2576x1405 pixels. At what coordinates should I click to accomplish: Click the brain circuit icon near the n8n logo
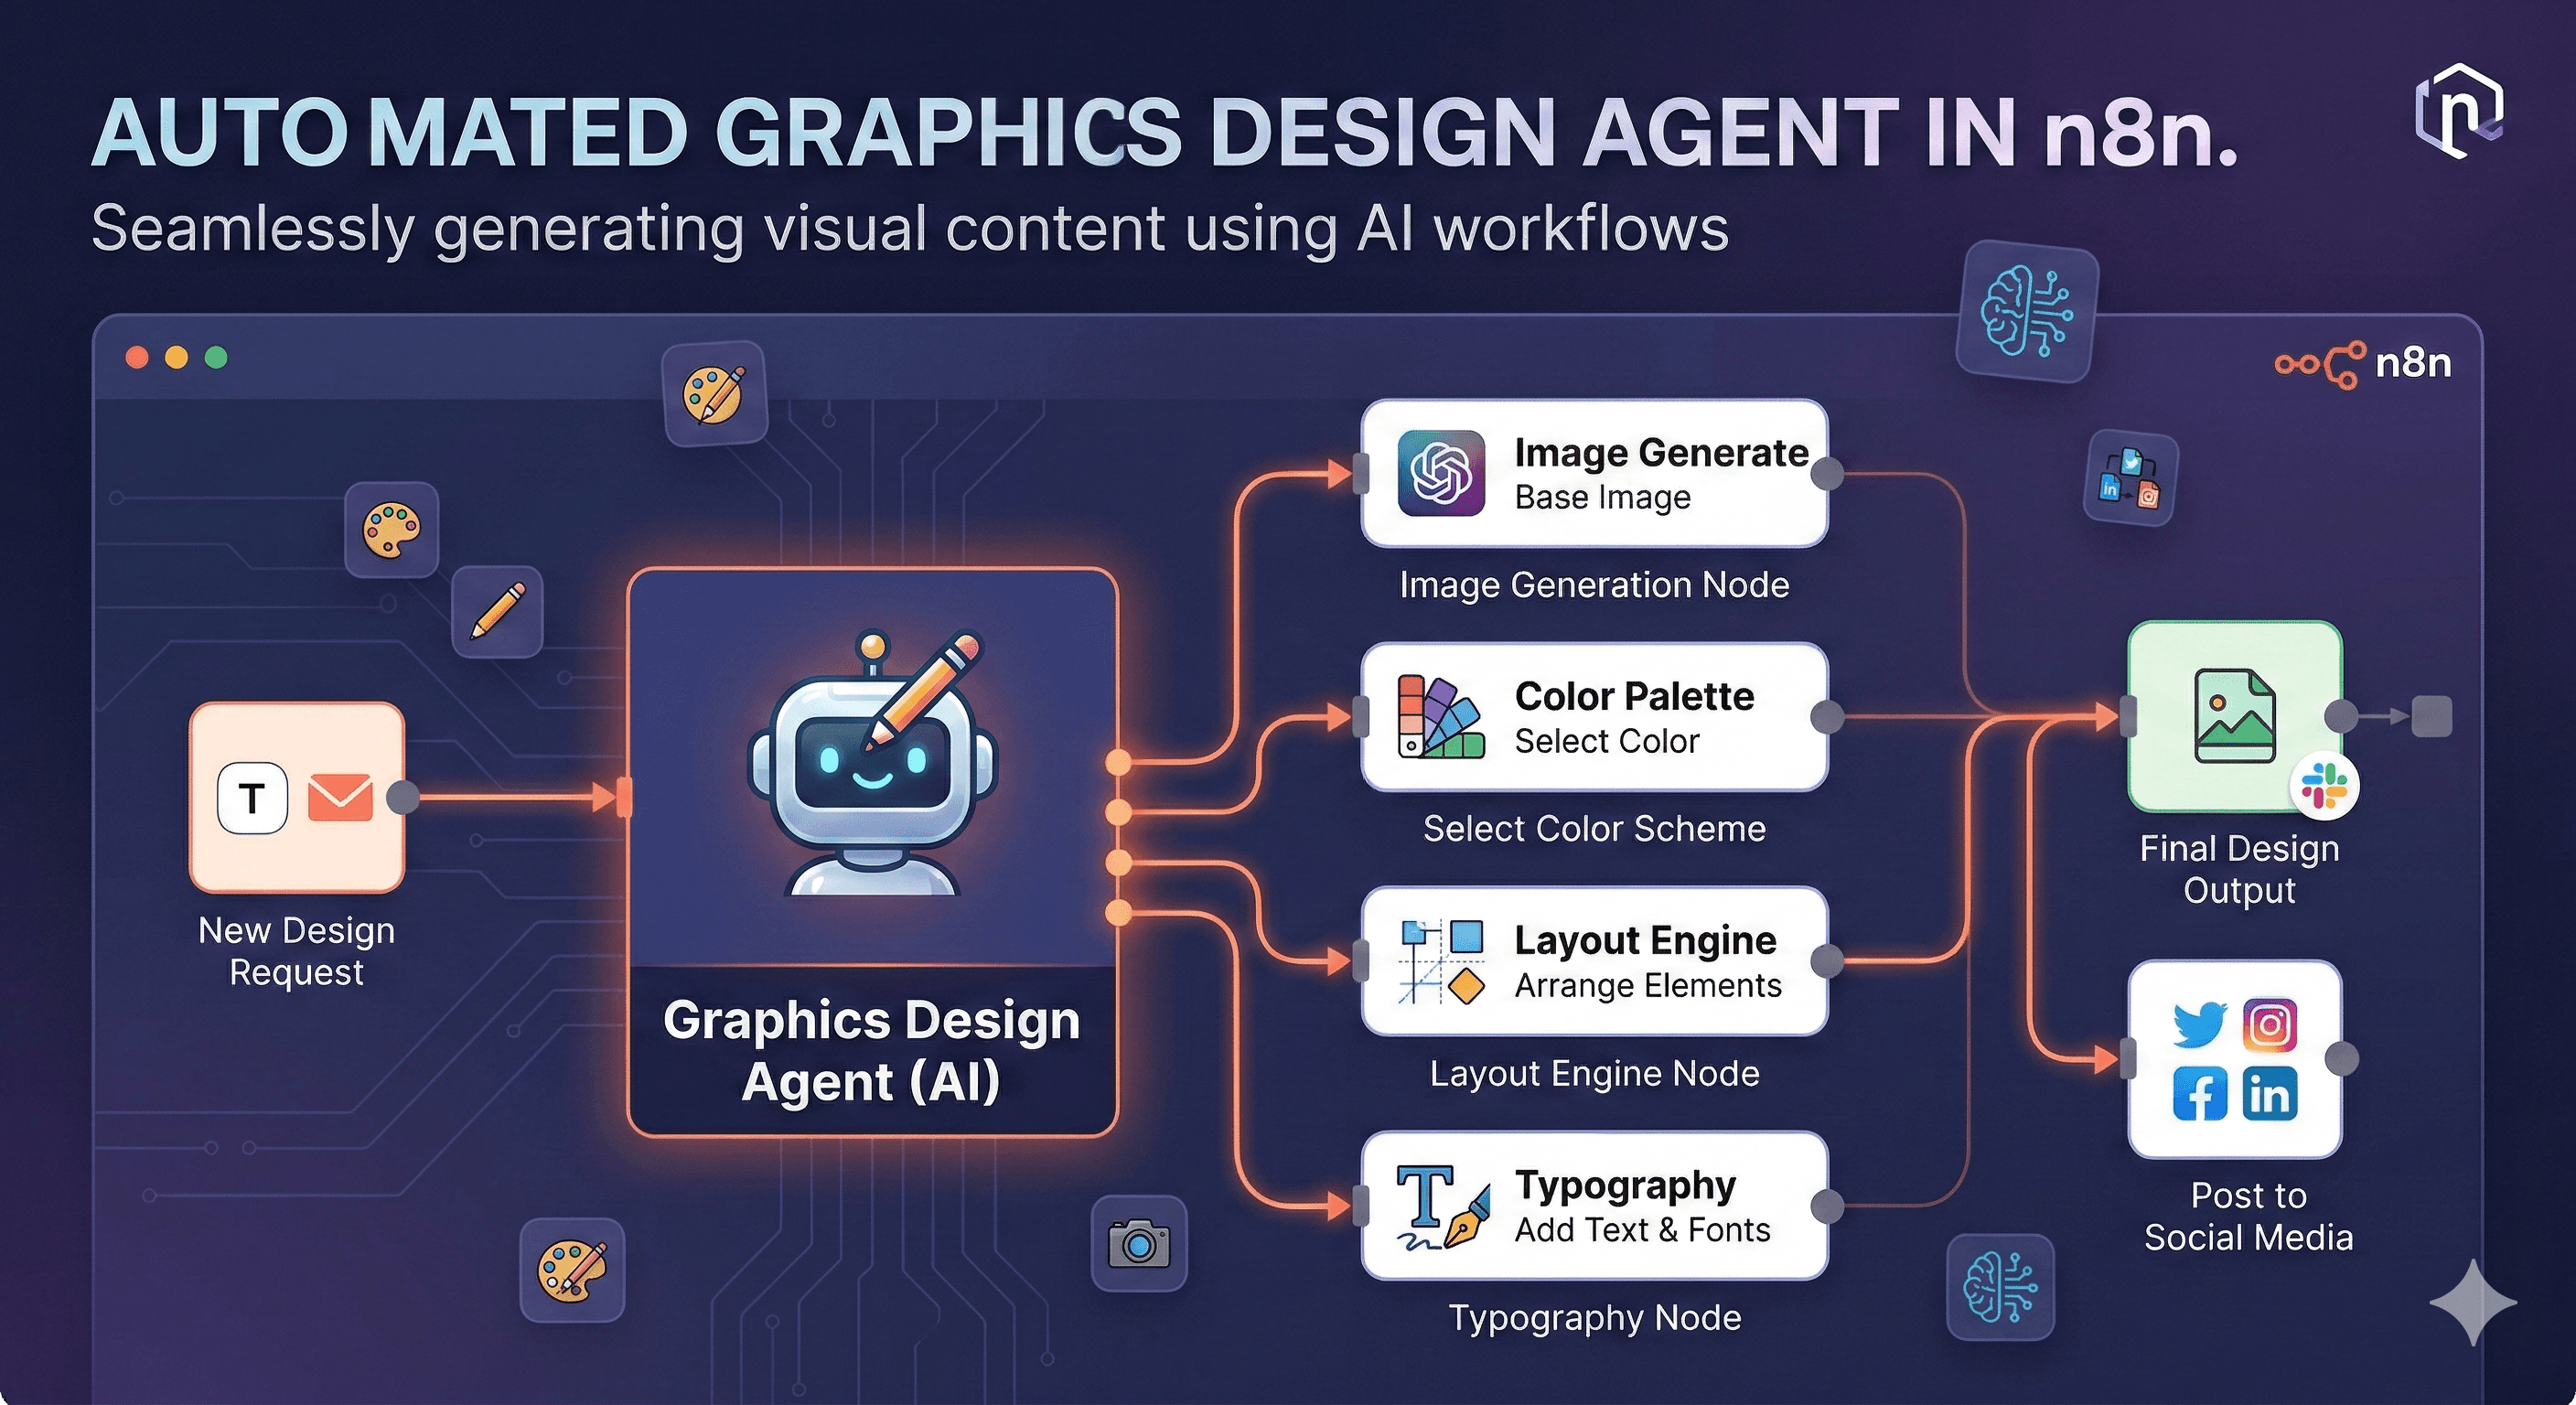tap(2027, 311)
